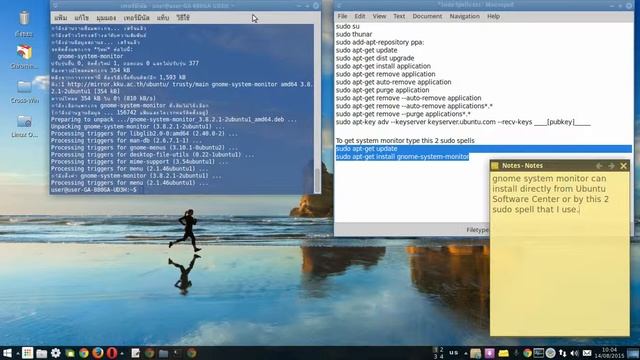Click 'sudo apt-get install gnome-system-monitor' line
This screenshot has width=640, height=360.
[x=402, y=157]
